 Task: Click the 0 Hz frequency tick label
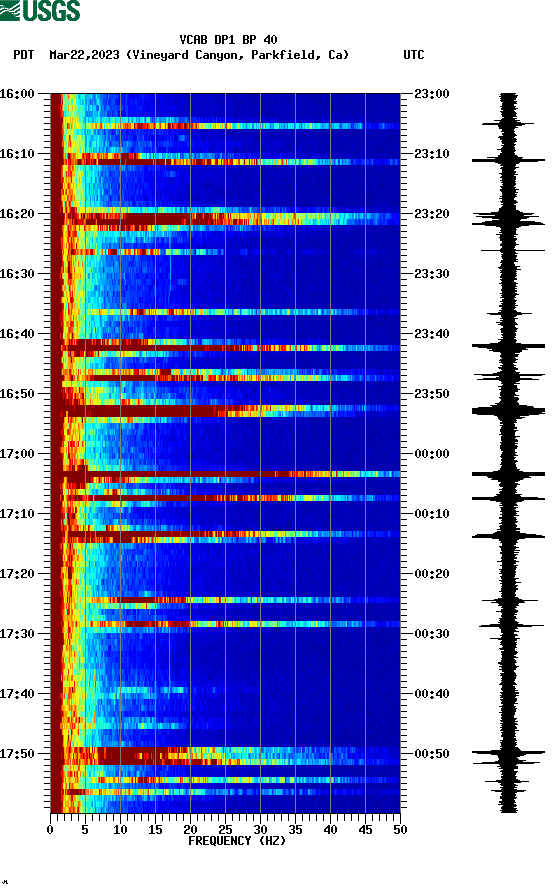coord(50,830)
